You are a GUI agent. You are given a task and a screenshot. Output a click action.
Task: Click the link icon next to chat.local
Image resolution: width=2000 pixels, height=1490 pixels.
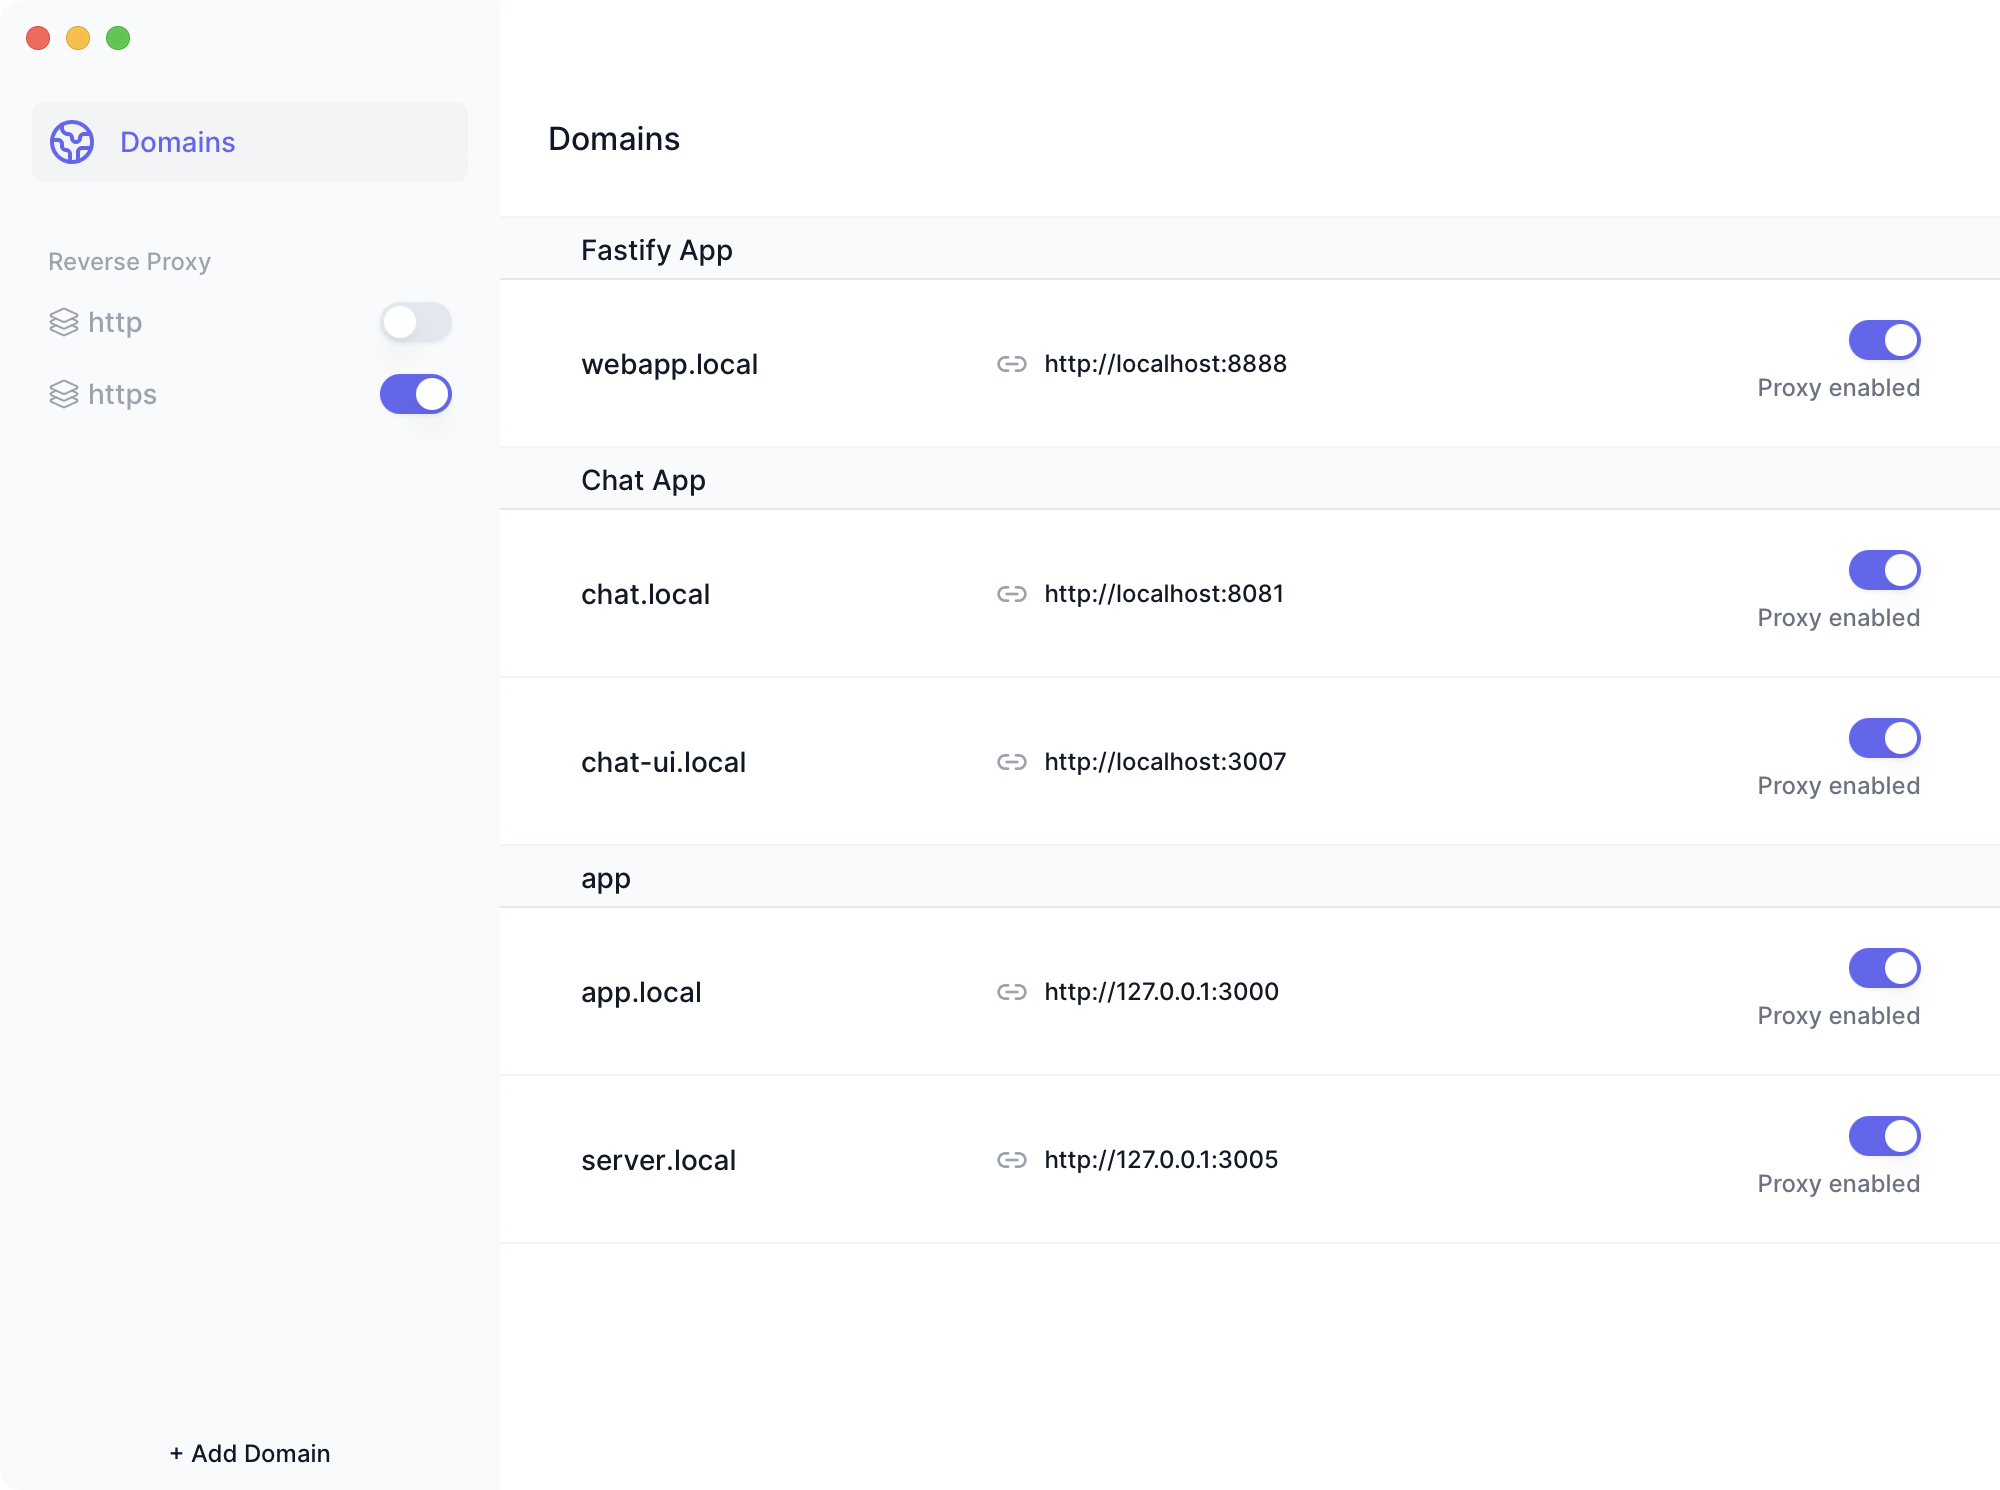tap(1012, 593)
